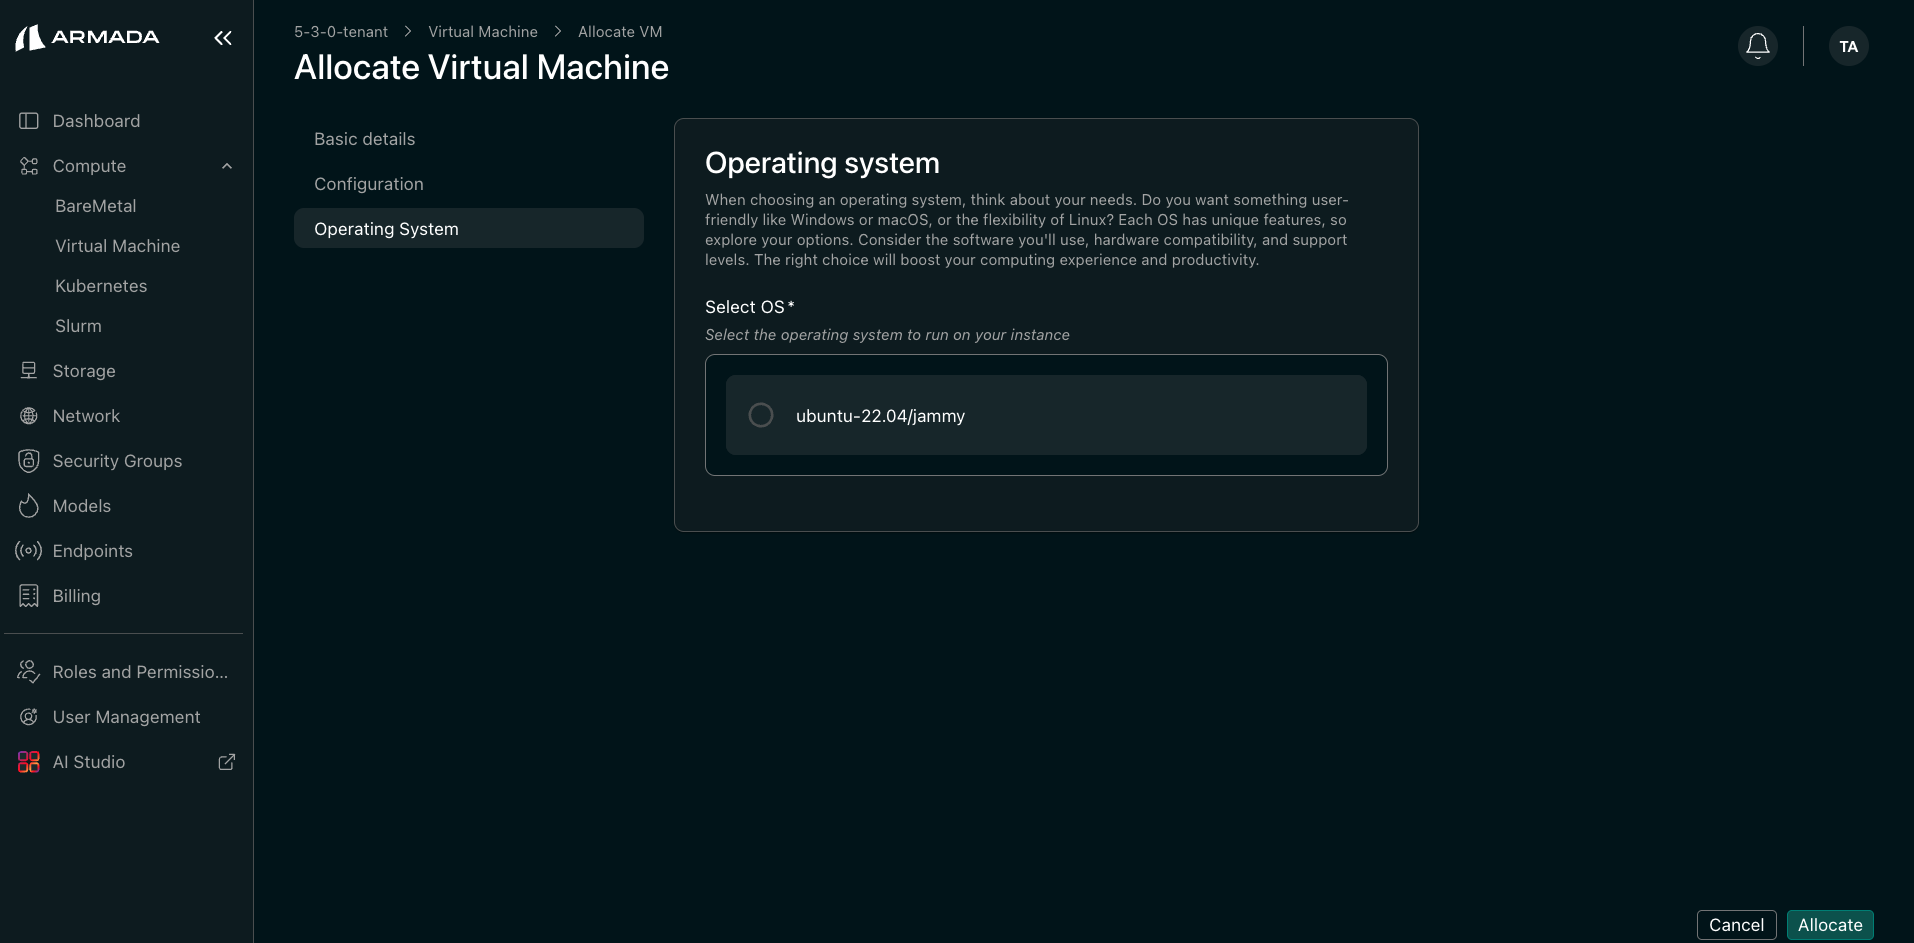Open the Billing page

coord(76,596)
